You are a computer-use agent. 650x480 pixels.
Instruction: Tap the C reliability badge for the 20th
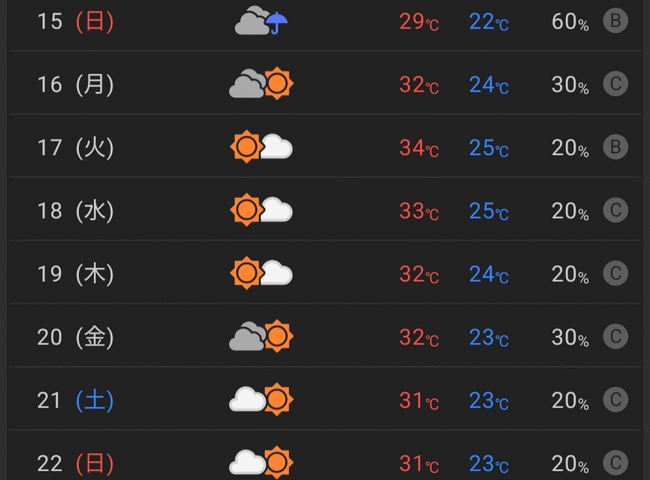615,336
